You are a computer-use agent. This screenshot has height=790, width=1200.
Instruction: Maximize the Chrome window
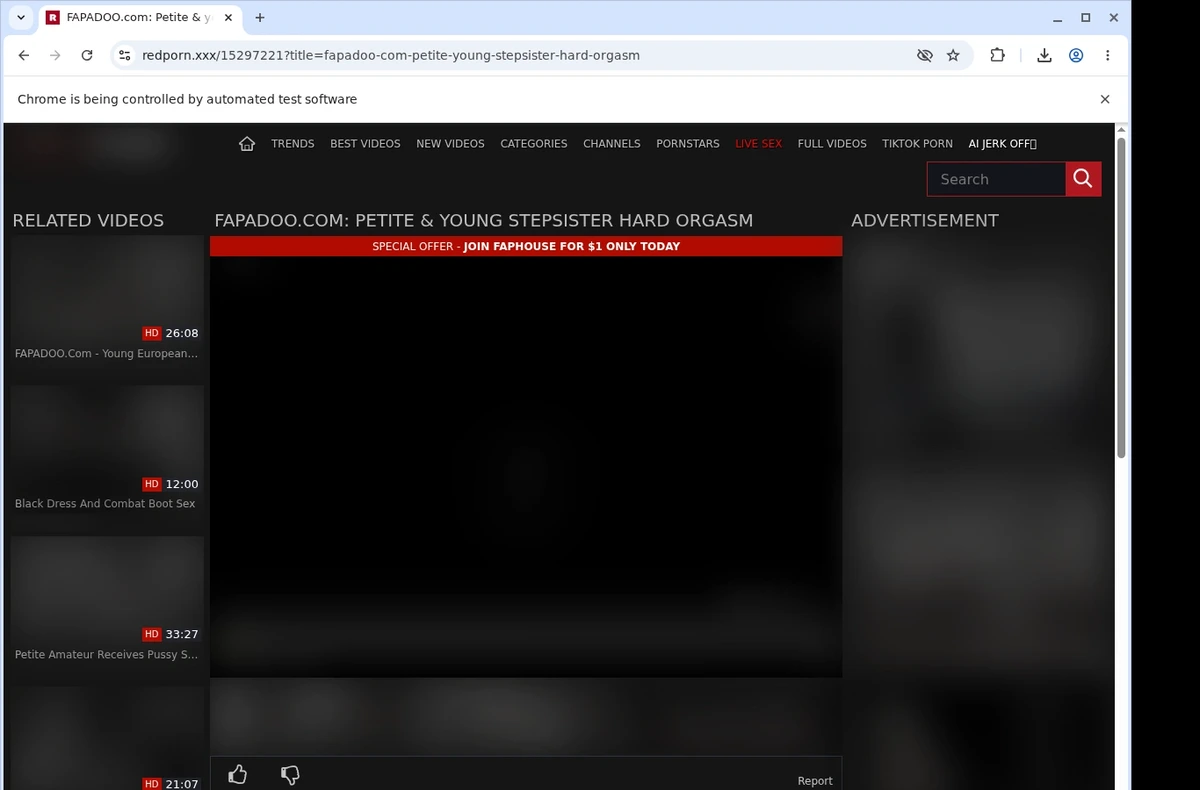pos(1086,17)
